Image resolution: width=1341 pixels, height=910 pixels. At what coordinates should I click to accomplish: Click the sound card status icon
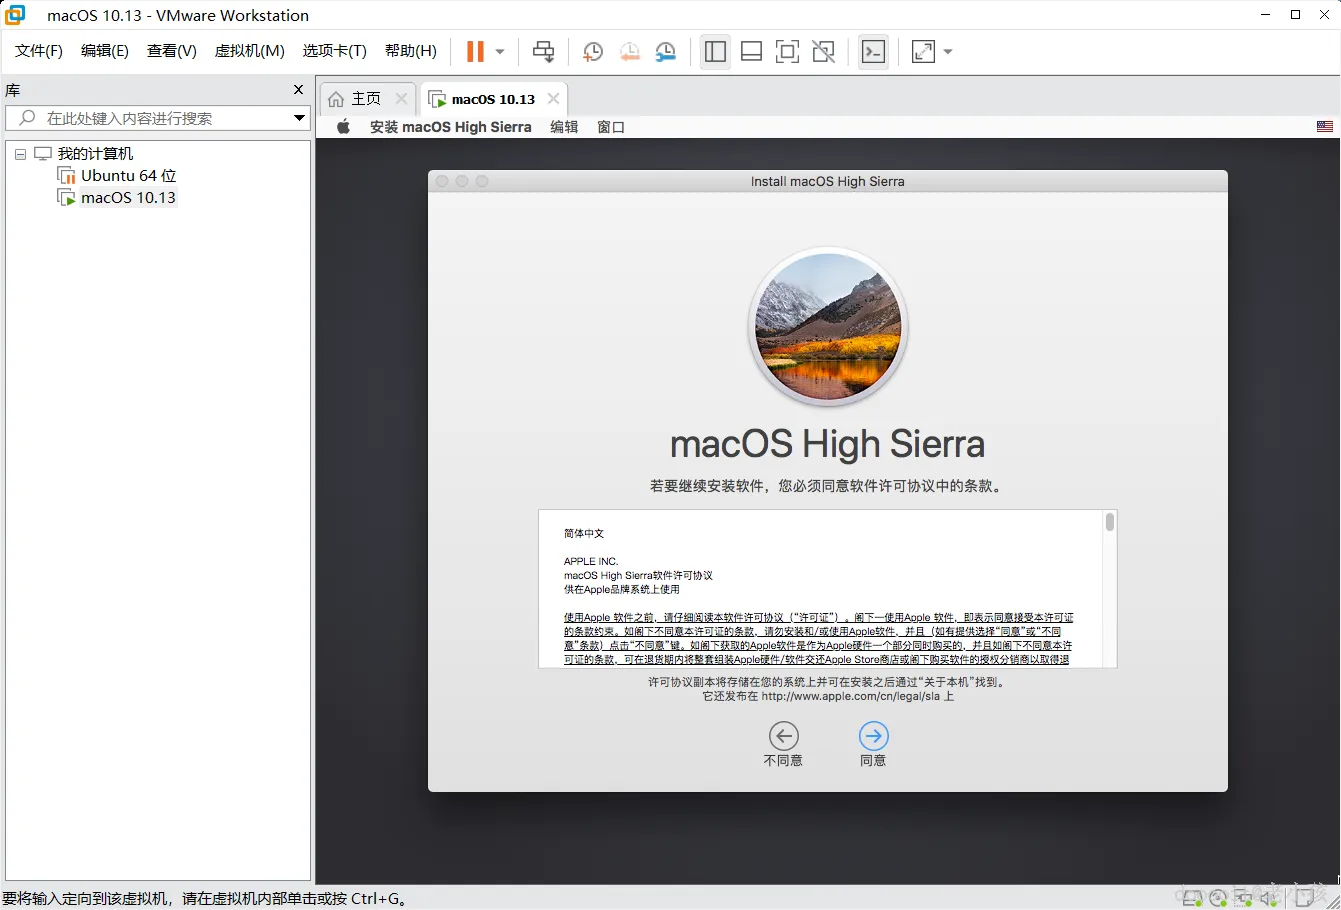(x=1269, y=897)
